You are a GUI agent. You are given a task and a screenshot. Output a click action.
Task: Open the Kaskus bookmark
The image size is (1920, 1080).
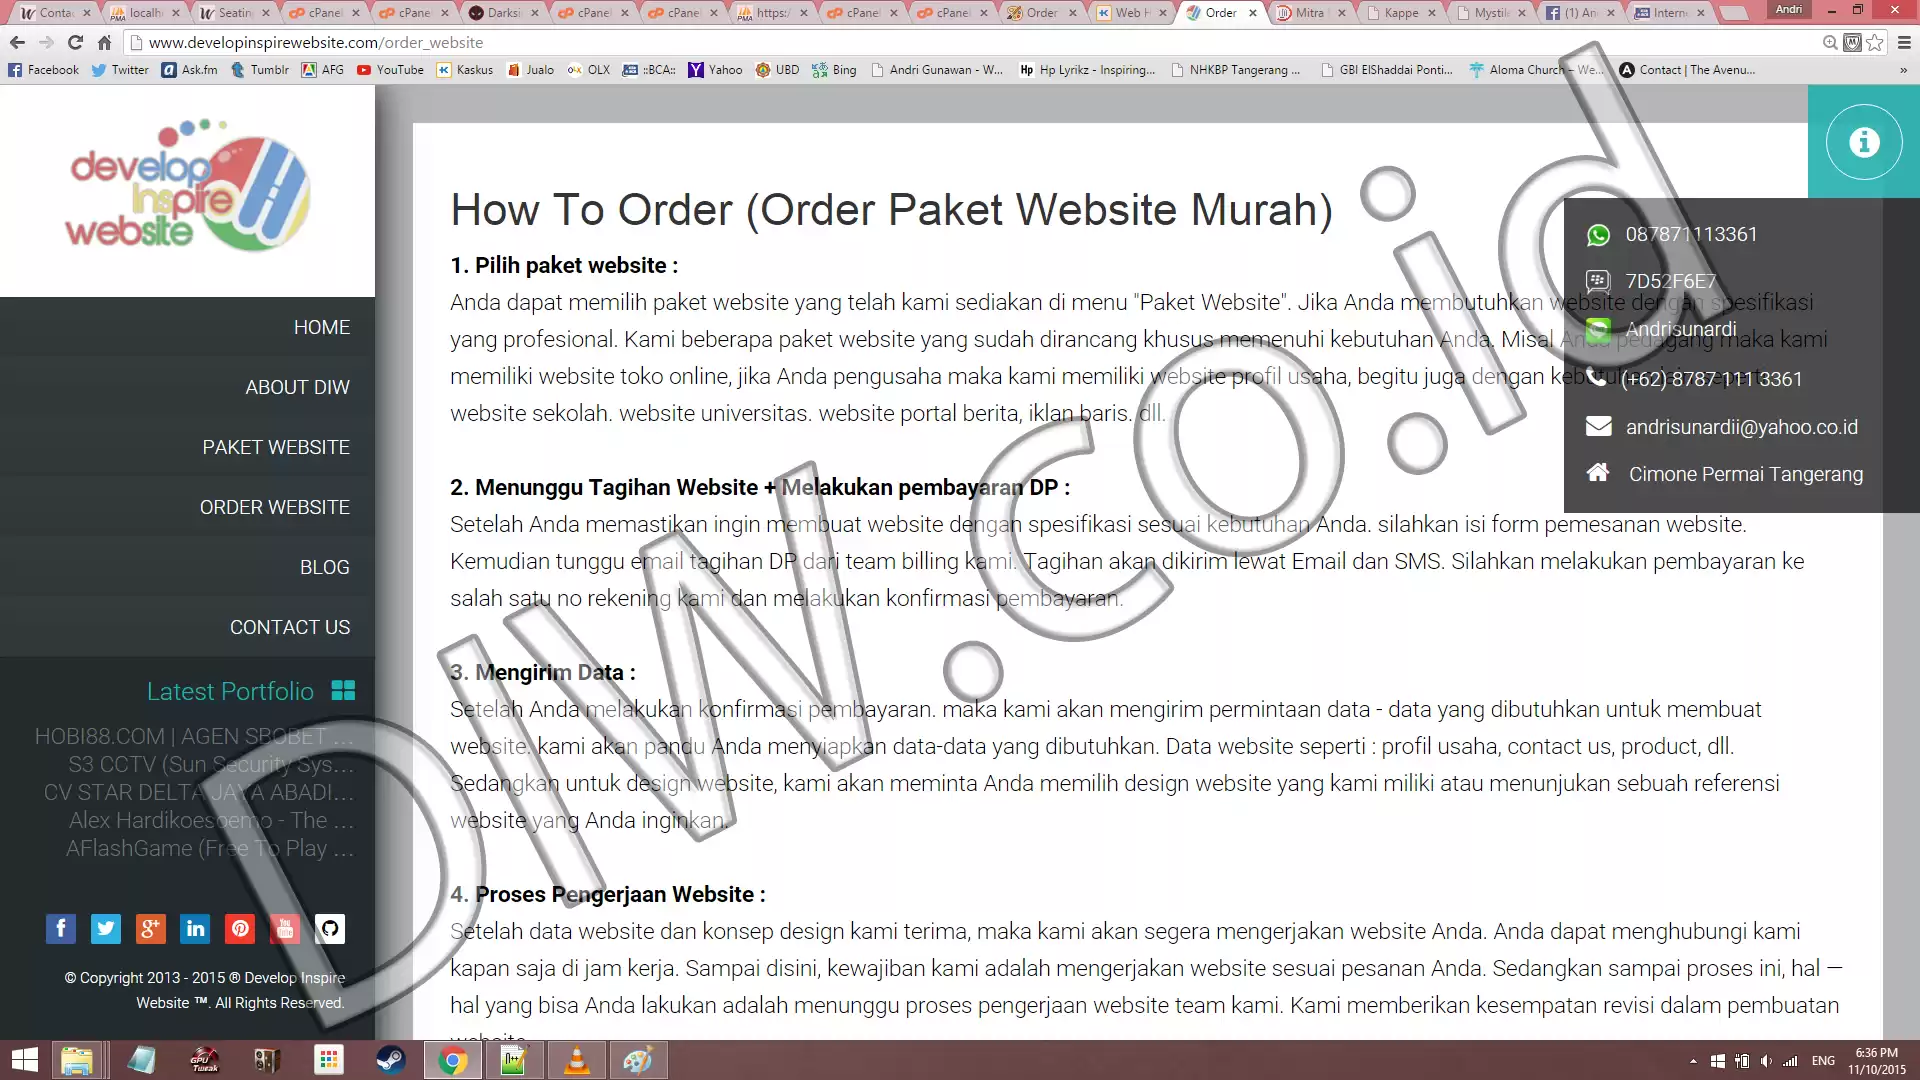coord(465,70)
